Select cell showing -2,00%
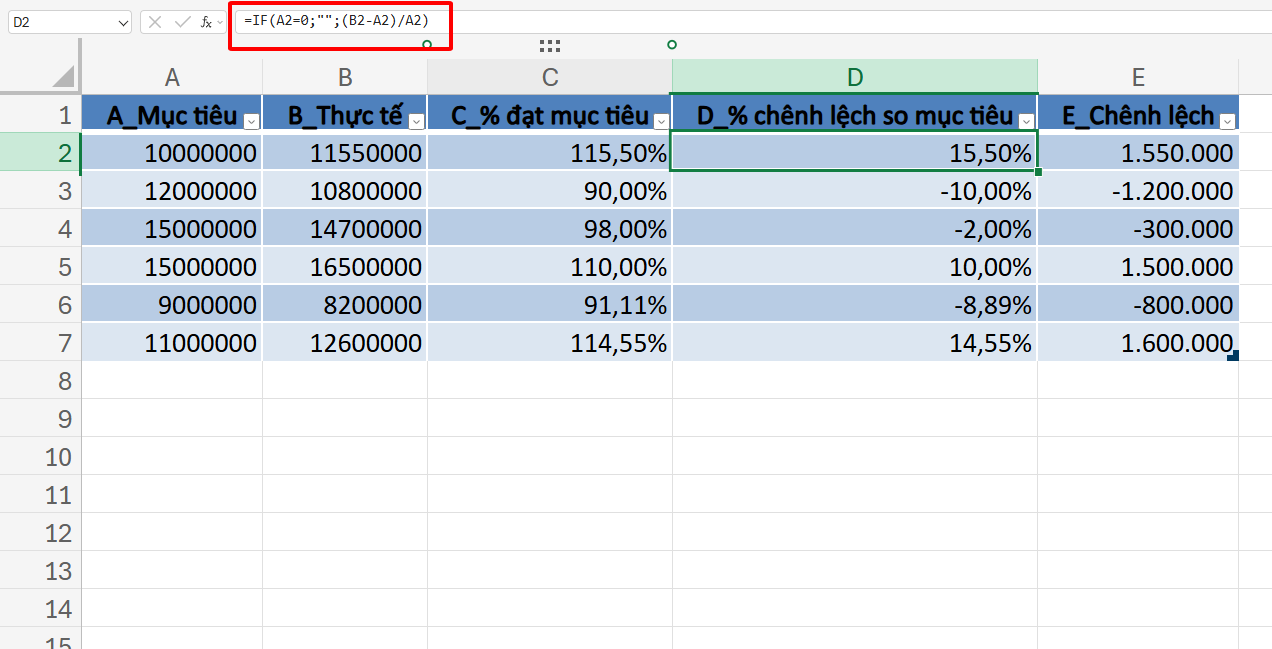This screenshot has width=1272, height=649. tap(855, 228)
